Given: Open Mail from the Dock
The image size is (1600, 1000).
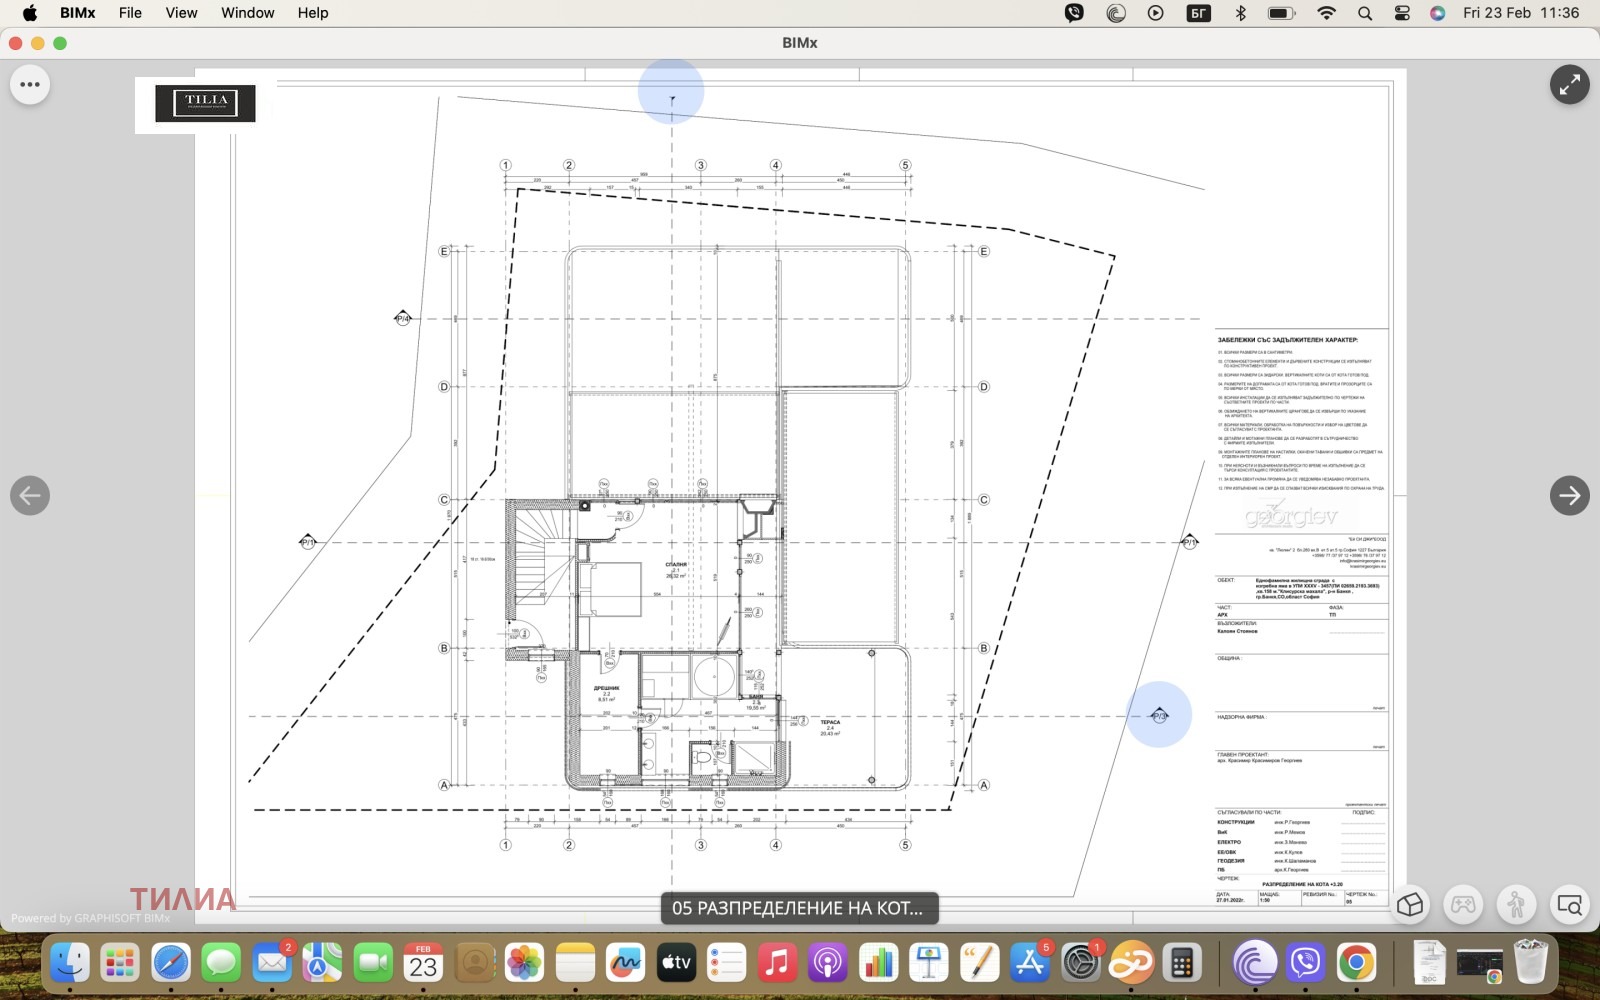Looking at the screenshot, I should click(x=272, y=963).
